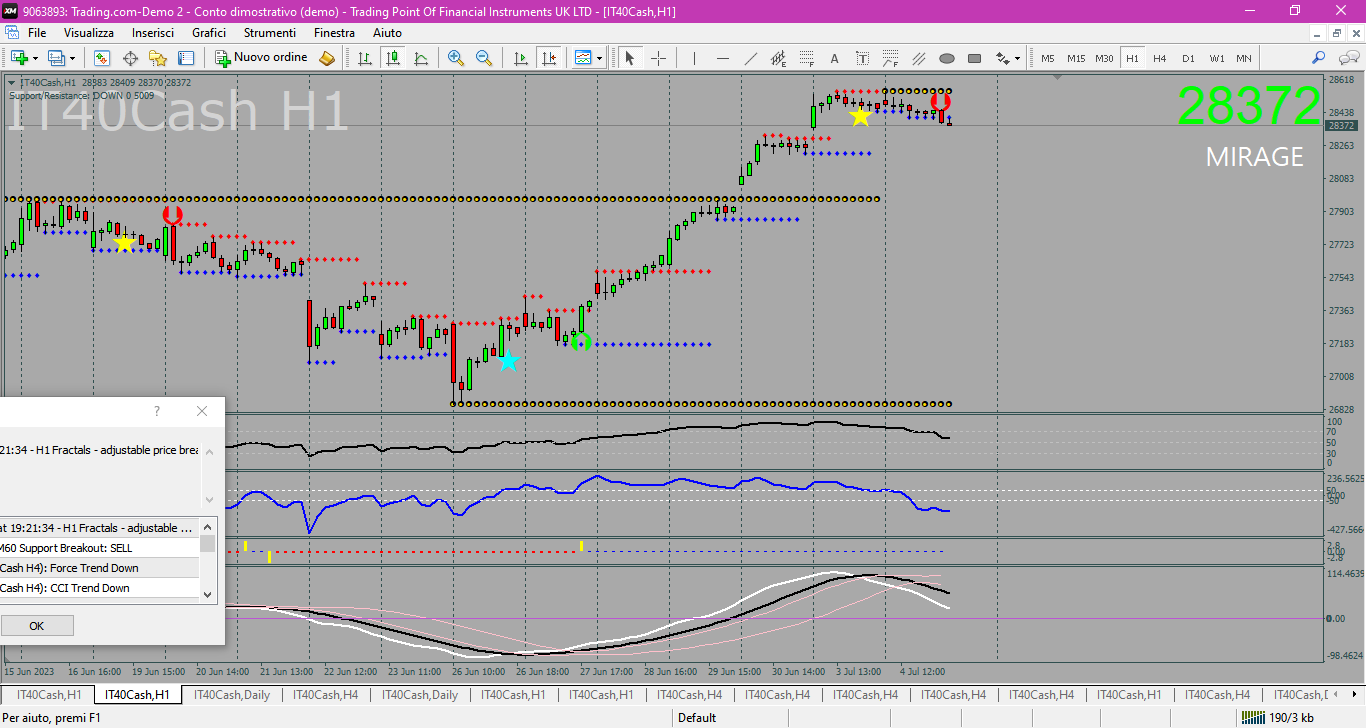Select the horizontal line drawing tool
The width and height of the screenshot is (1366, 728).
click(722, 58)
